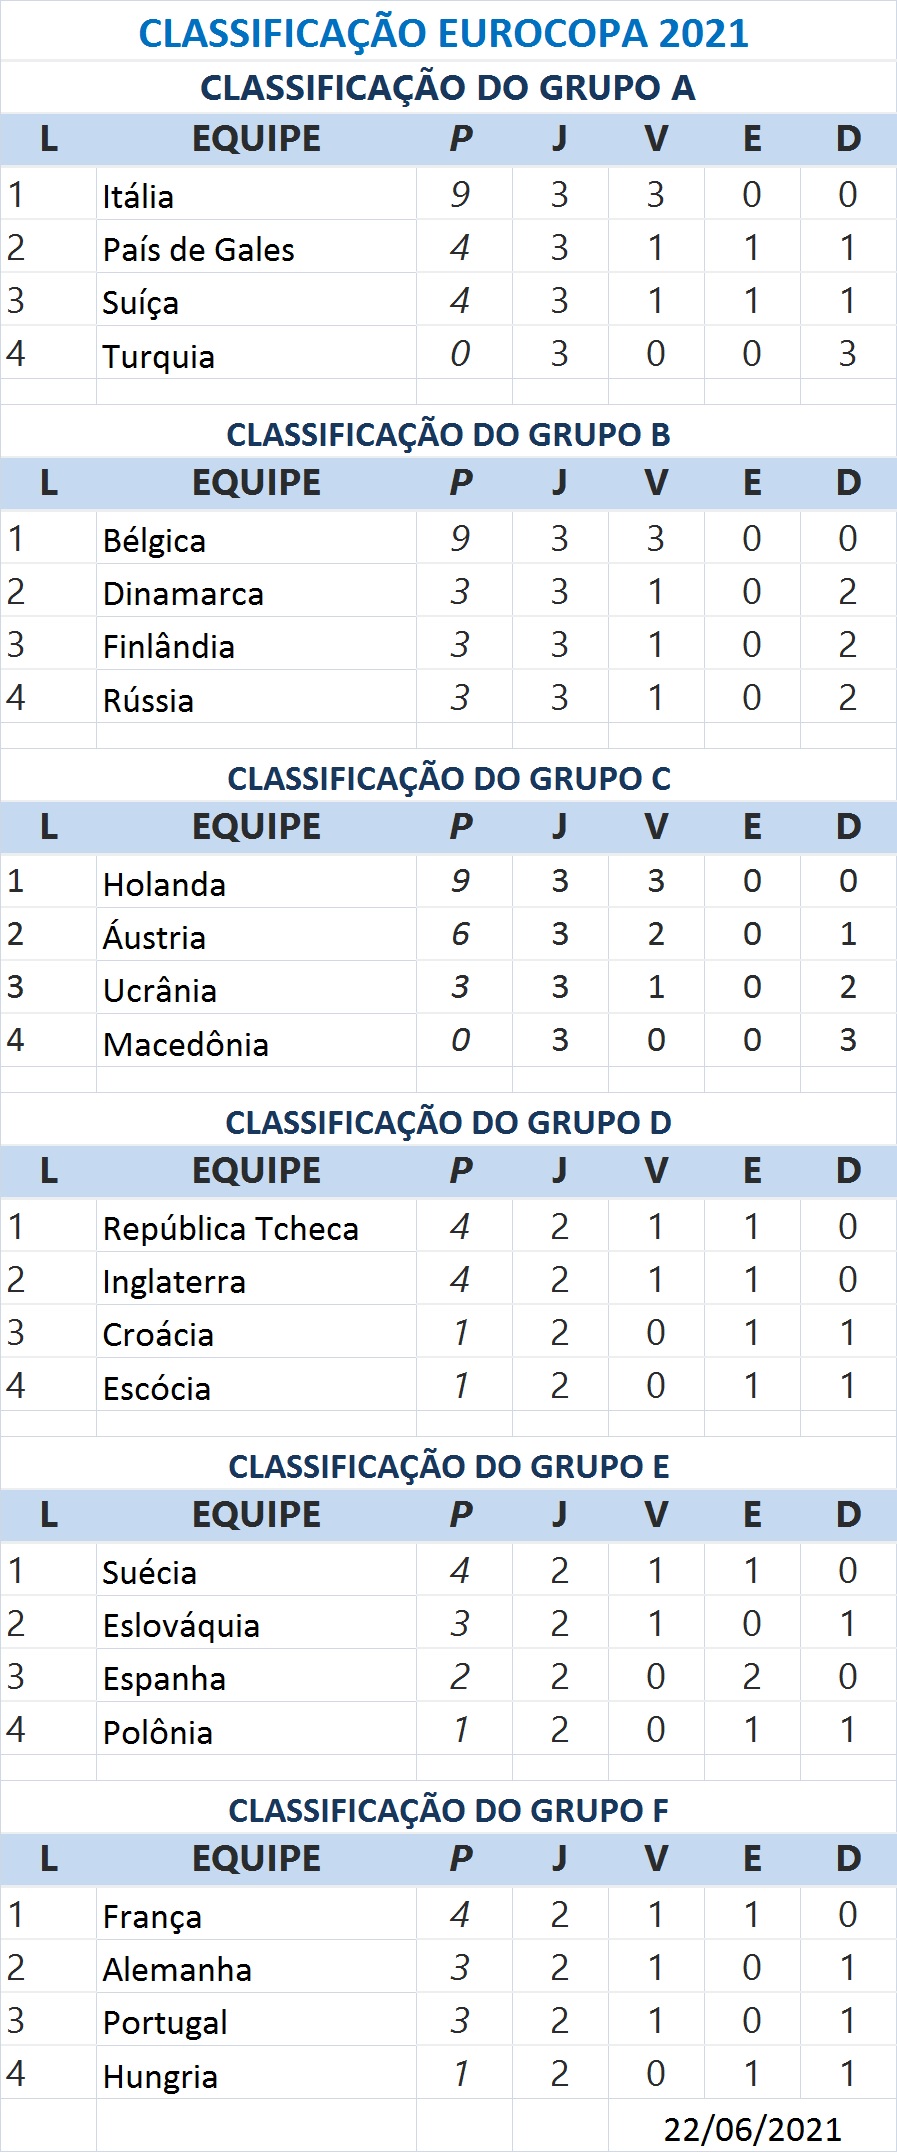Image resolution: width=897 pixels, height=2152 pixels.
Task: Select the Dinamarca team cell
Action: click(x=256, y=591)
